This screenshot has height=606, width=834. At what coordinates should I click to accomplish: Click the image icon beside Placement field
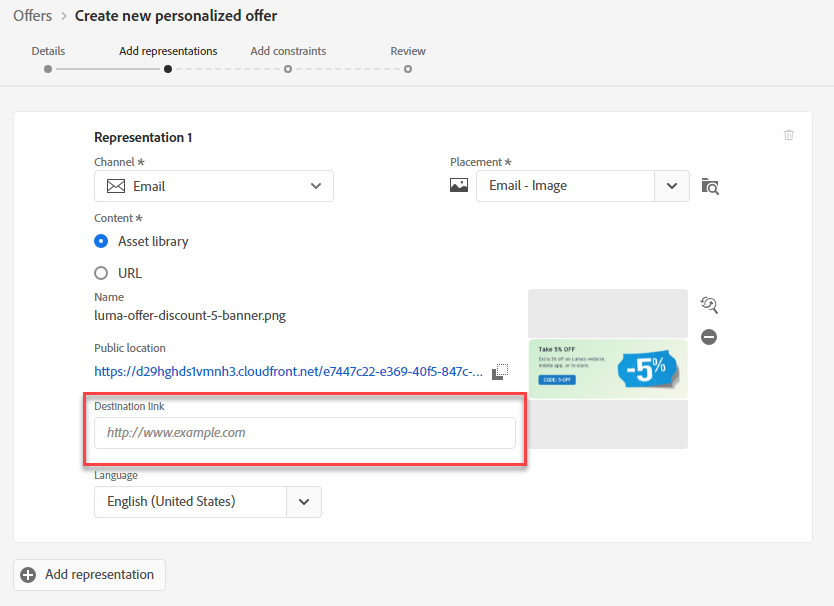pyautogui.click(x=459, y=185)
